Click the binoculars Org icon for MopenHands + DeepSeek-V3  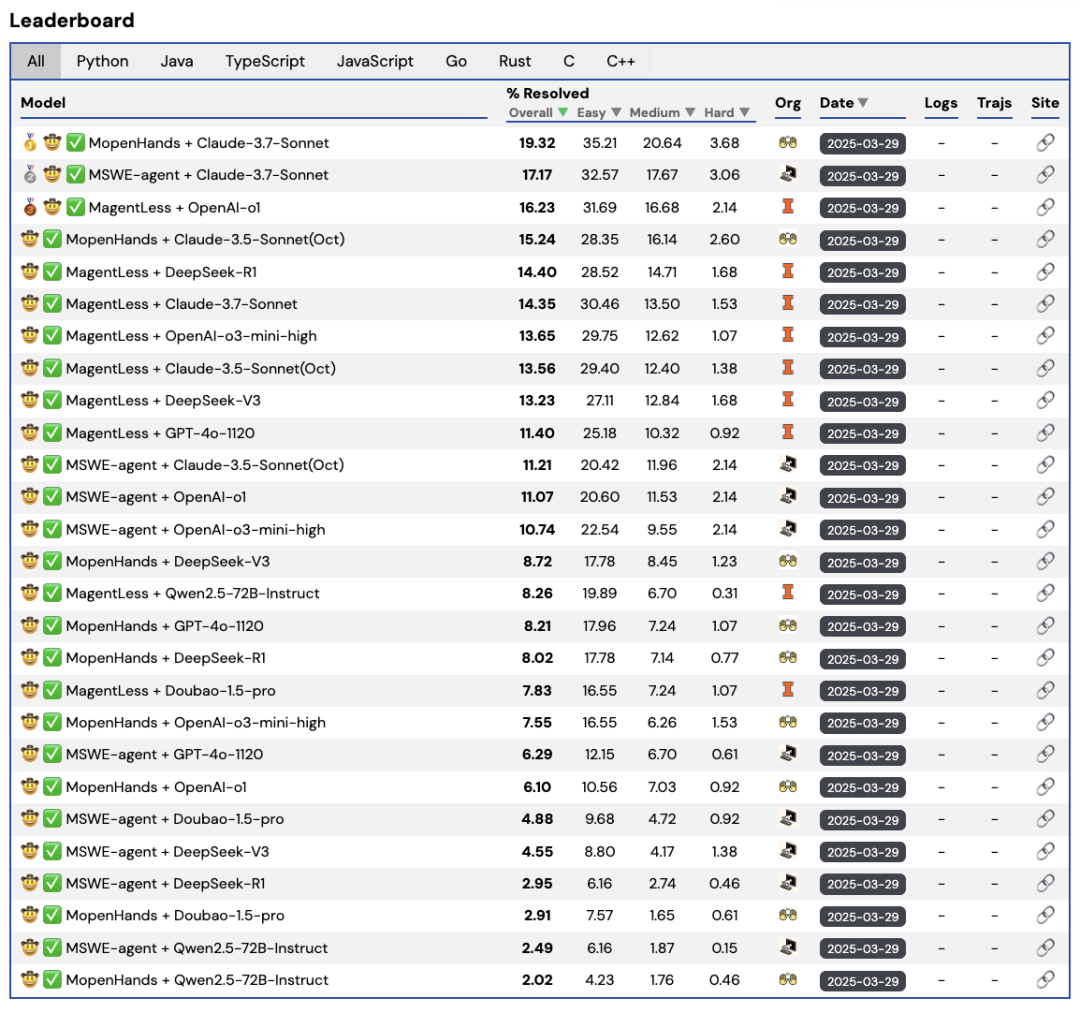coord(788,562)
